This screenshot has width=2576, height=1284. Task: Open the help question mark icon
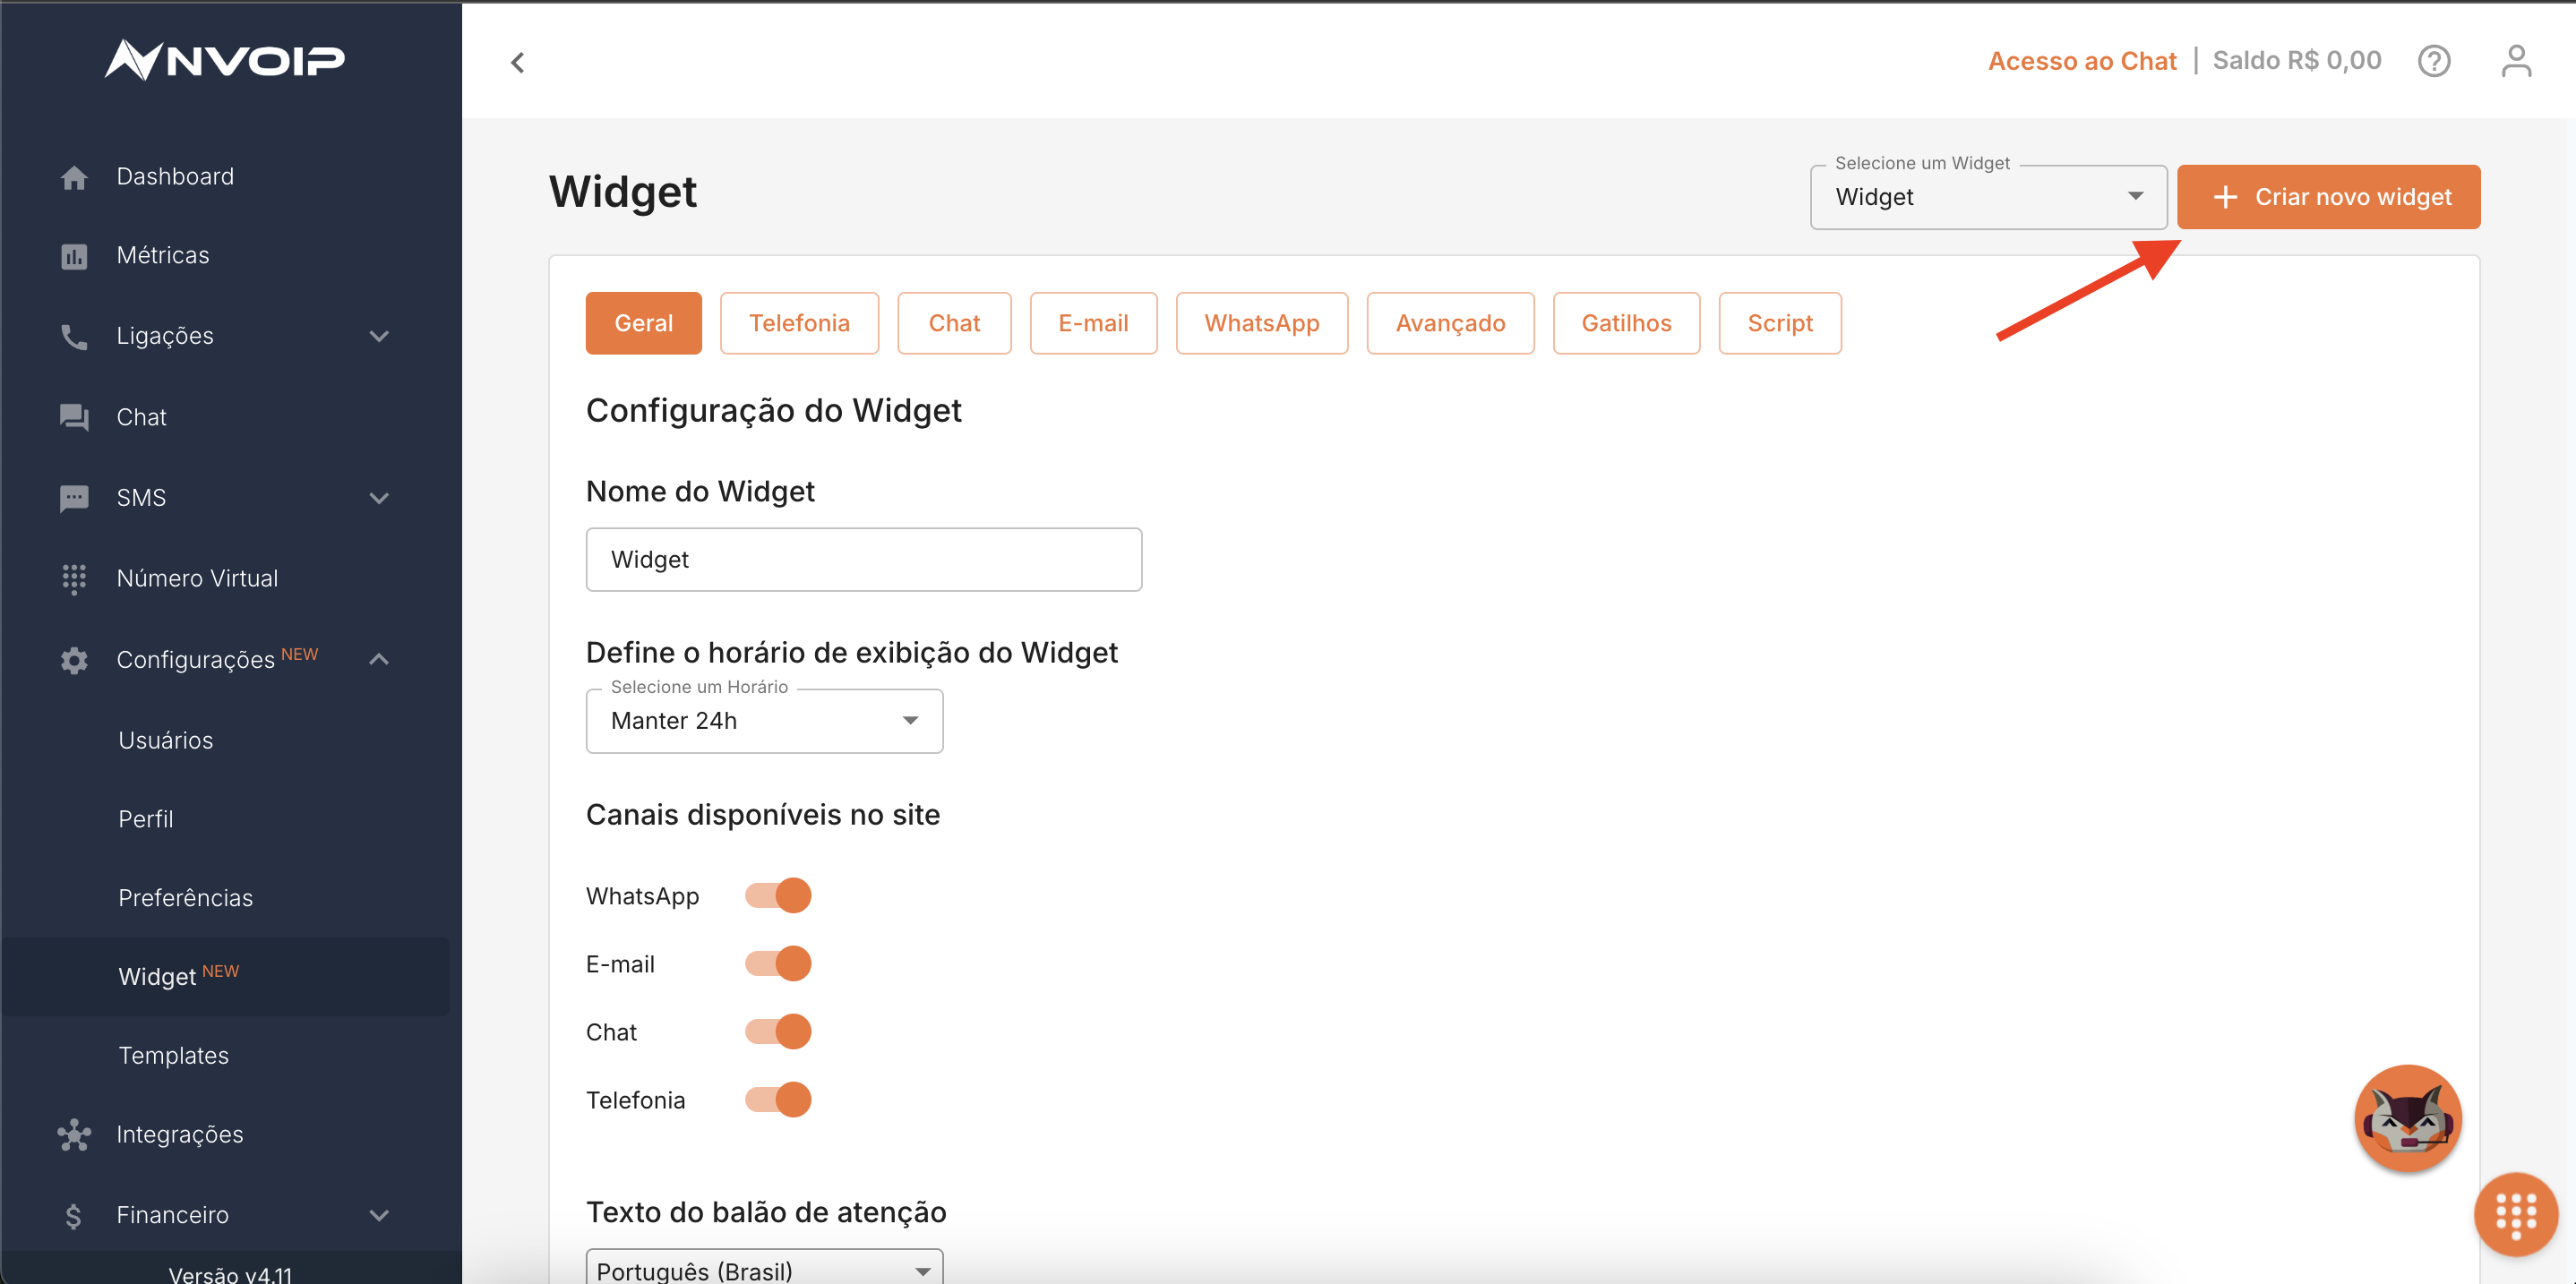coord(2433,62)
